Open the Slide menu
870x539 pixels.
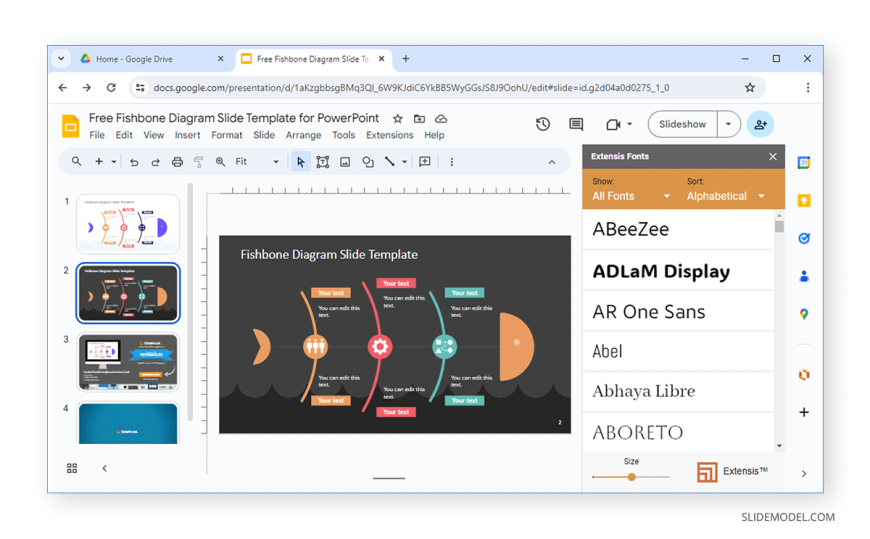264,135
